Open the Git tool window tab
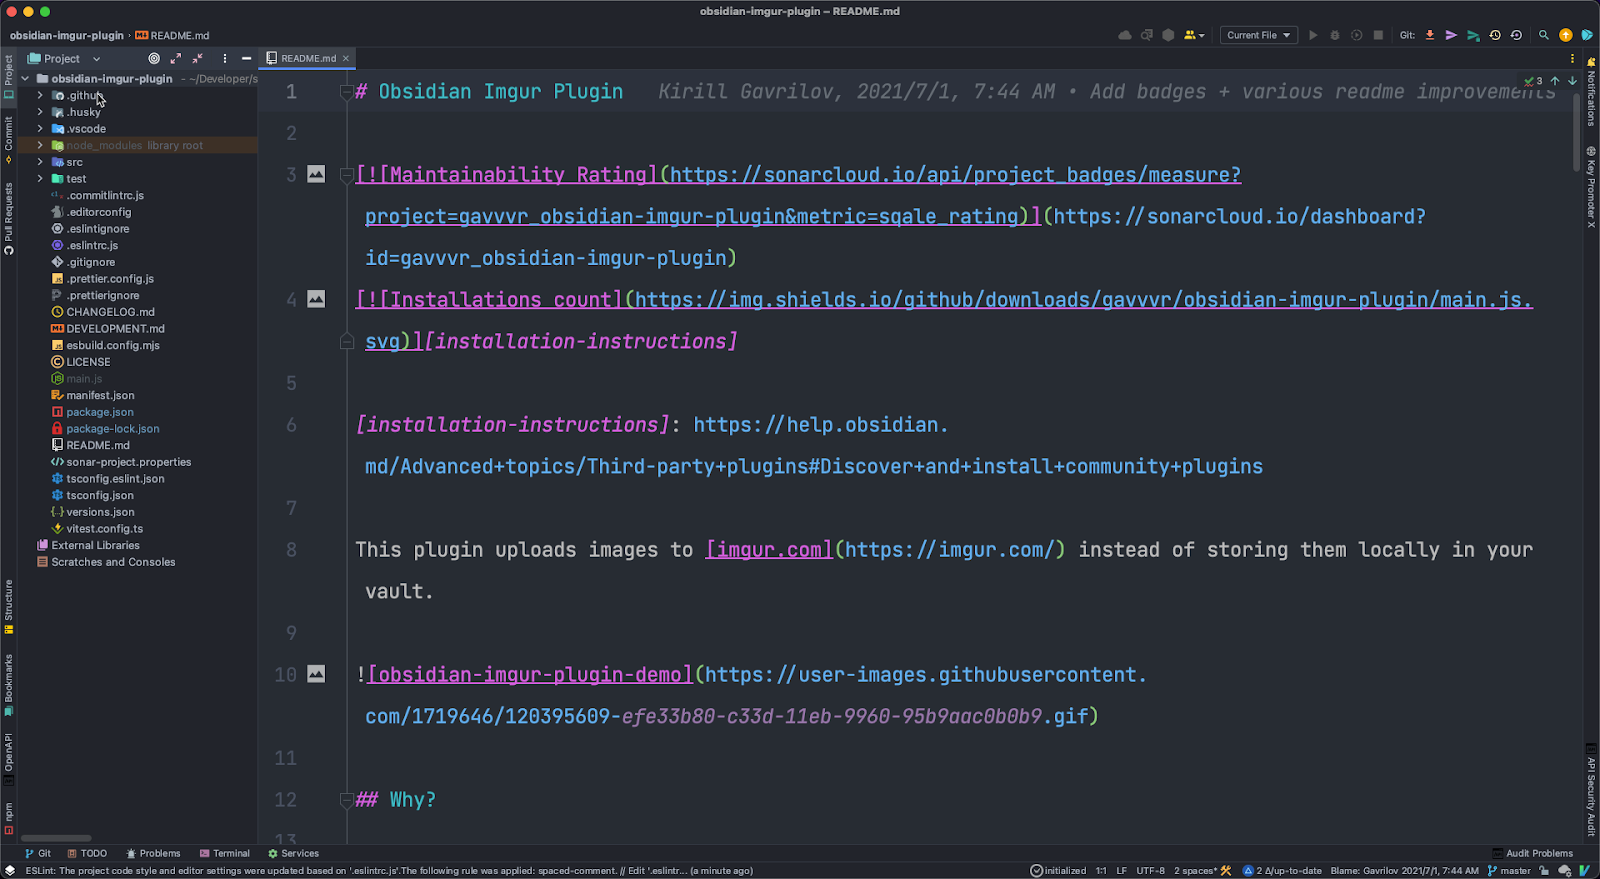The image size is (1600, 879). (x=38, y=853)
